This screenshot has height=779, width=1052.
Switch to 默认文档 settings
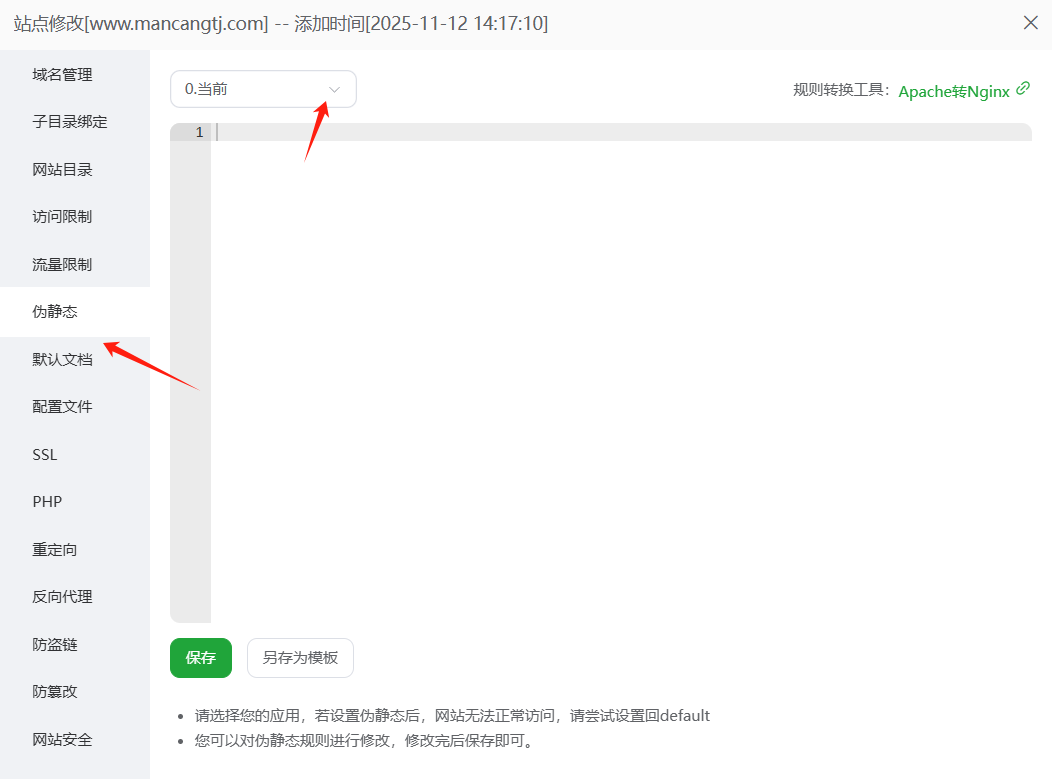pos(62,360)
